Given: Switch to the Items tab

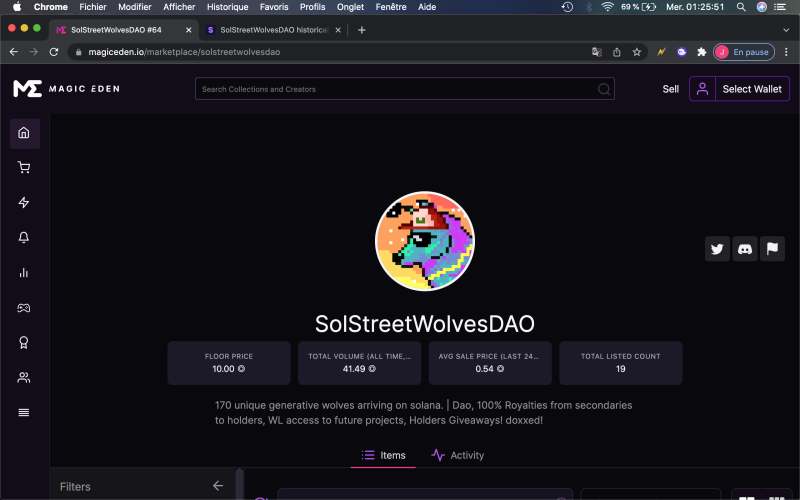Looking at the screenshot, I should pos(383,455).
